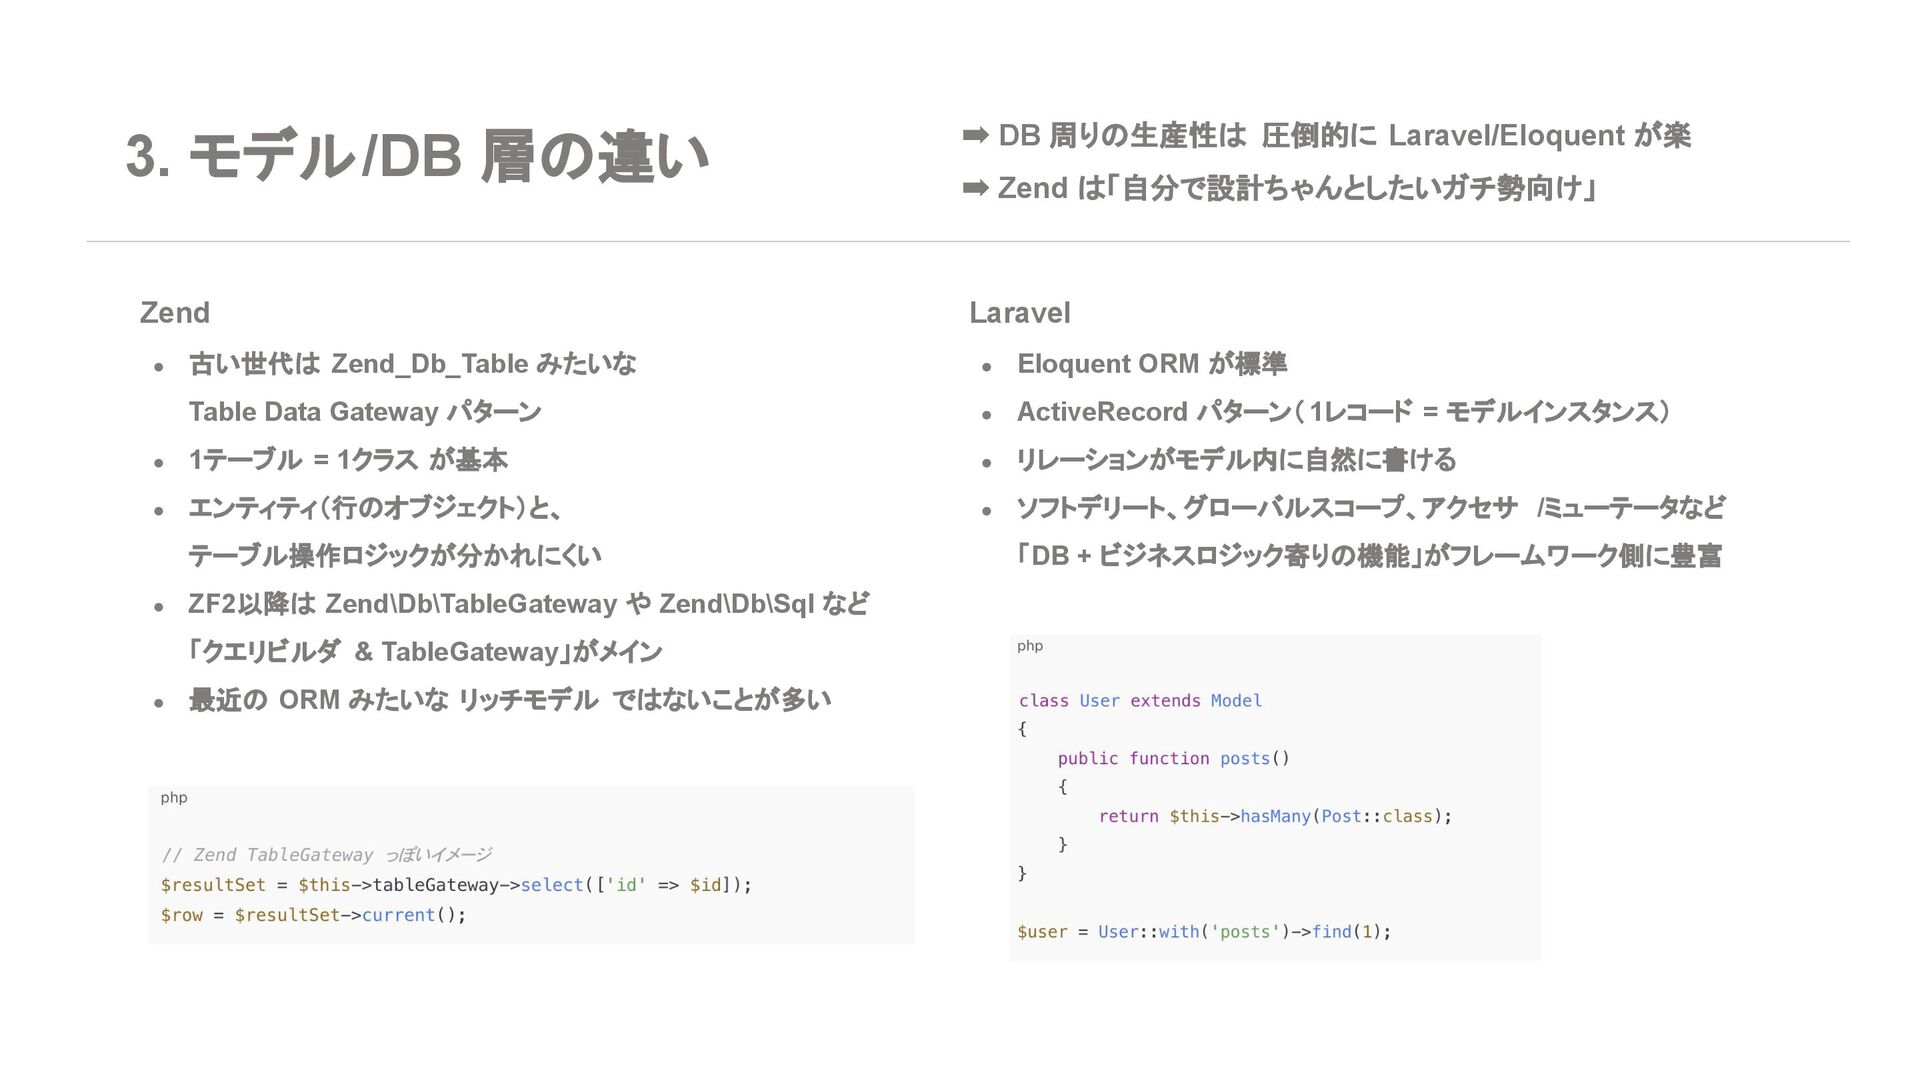The width and height of the screenshot is (1920, 1079).
Task: Click the 'php' label of the Laravel code block
Action: pyautogui.click(x=1030, y=646)
